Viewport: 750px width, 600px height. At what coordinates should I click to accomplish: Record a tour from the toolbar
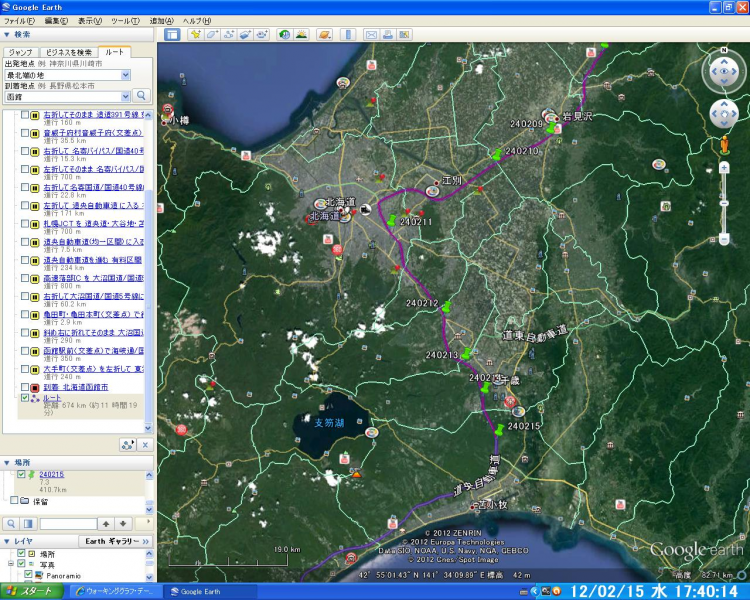(x=262, y=34)
